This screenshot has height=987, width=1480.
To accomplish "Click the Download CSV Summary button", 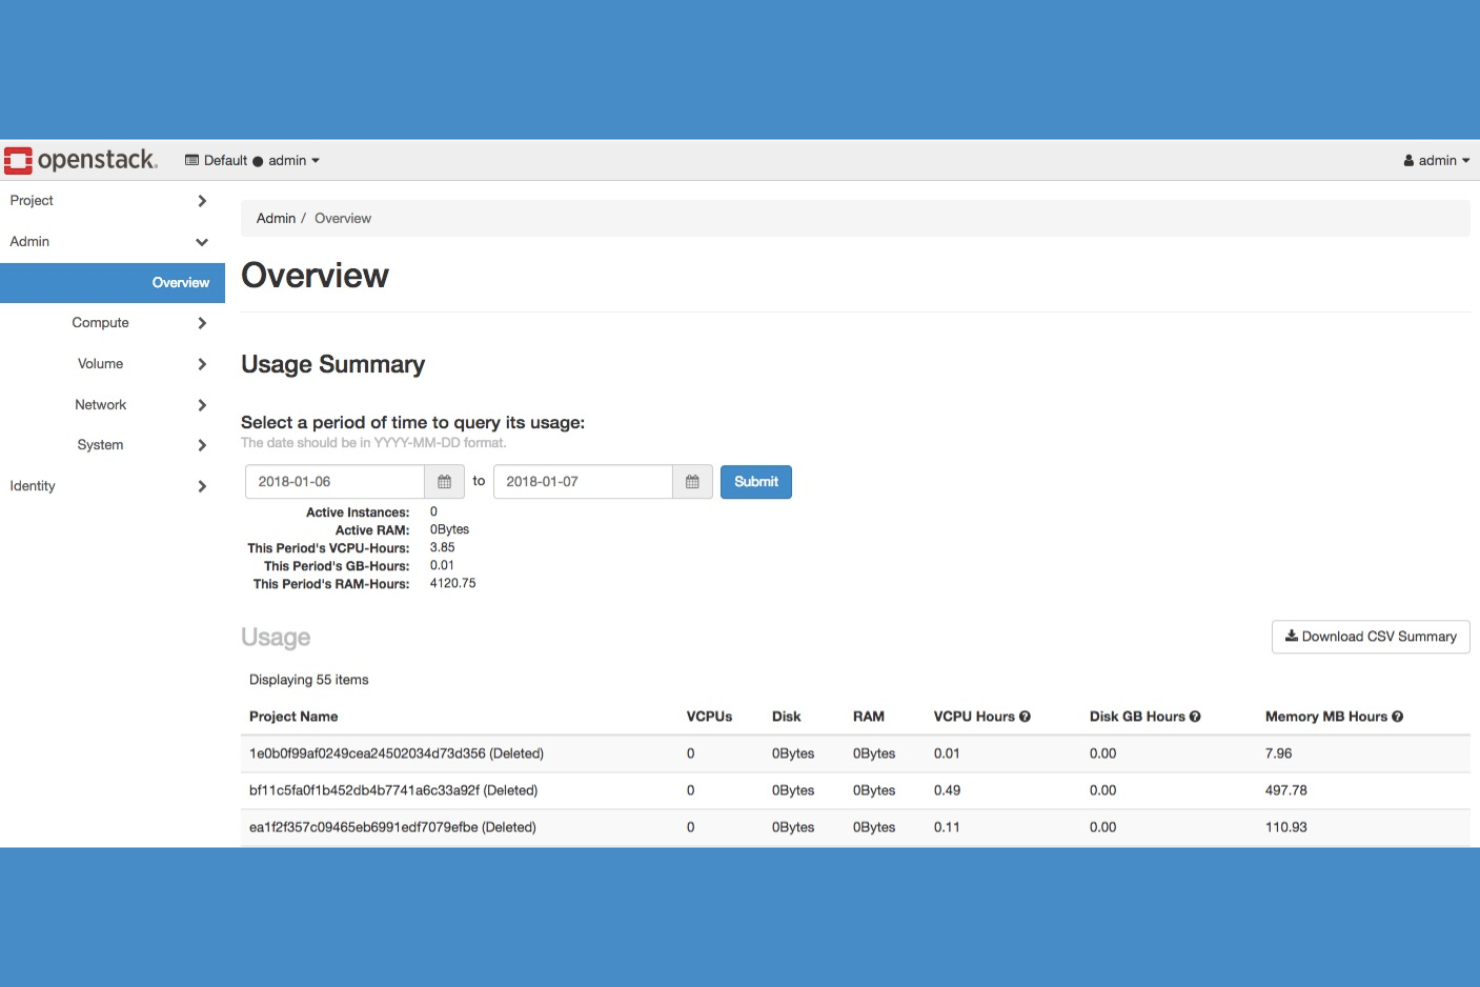I will [1369, 636].
